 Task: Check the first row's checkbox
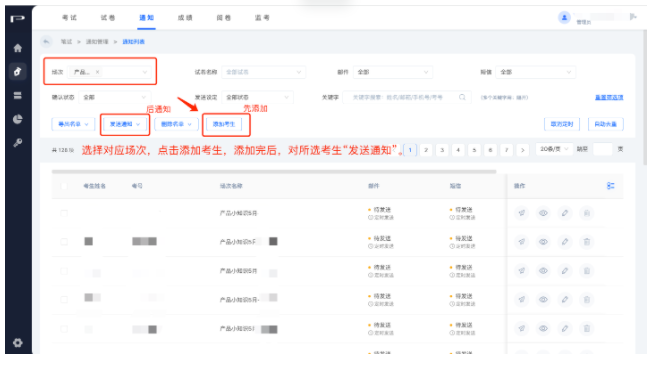(x=64, y=213)
